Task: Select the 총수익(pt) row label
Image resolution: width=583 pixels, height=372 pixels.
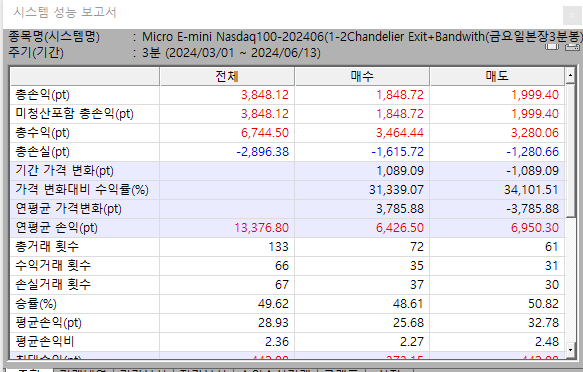Action: 42,133
